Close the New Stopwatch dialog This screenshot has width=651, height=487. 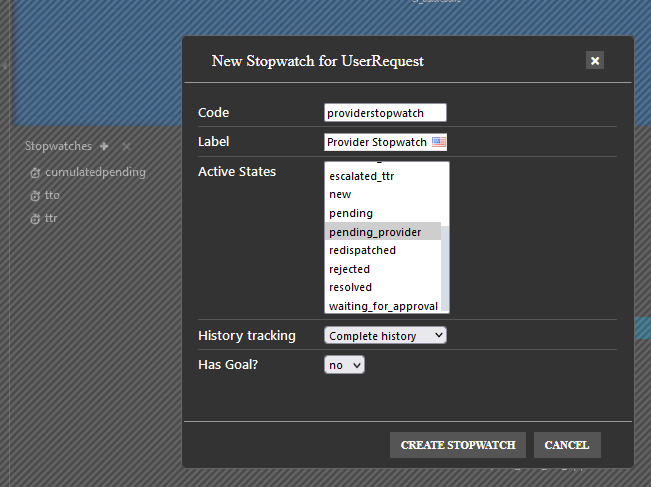(595, 61)
